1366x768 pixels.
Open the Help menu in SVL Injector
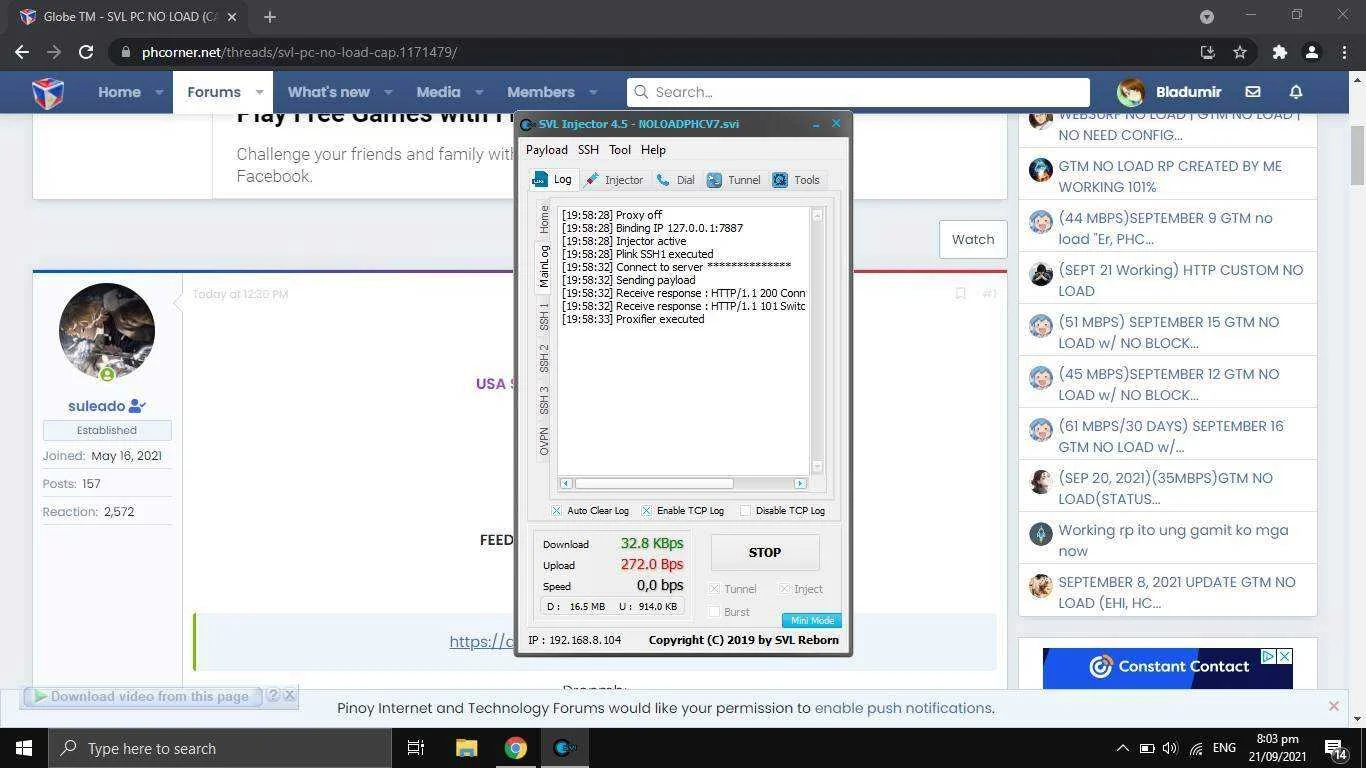[x=653, y=150]
